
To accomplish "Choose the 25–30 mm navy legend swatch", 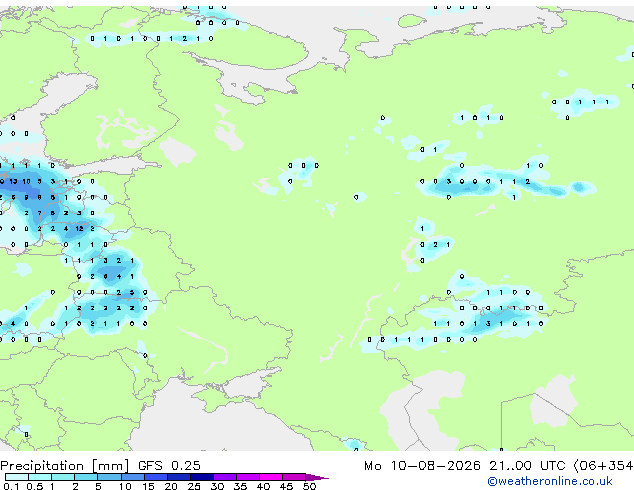I will tap(201, 477).
